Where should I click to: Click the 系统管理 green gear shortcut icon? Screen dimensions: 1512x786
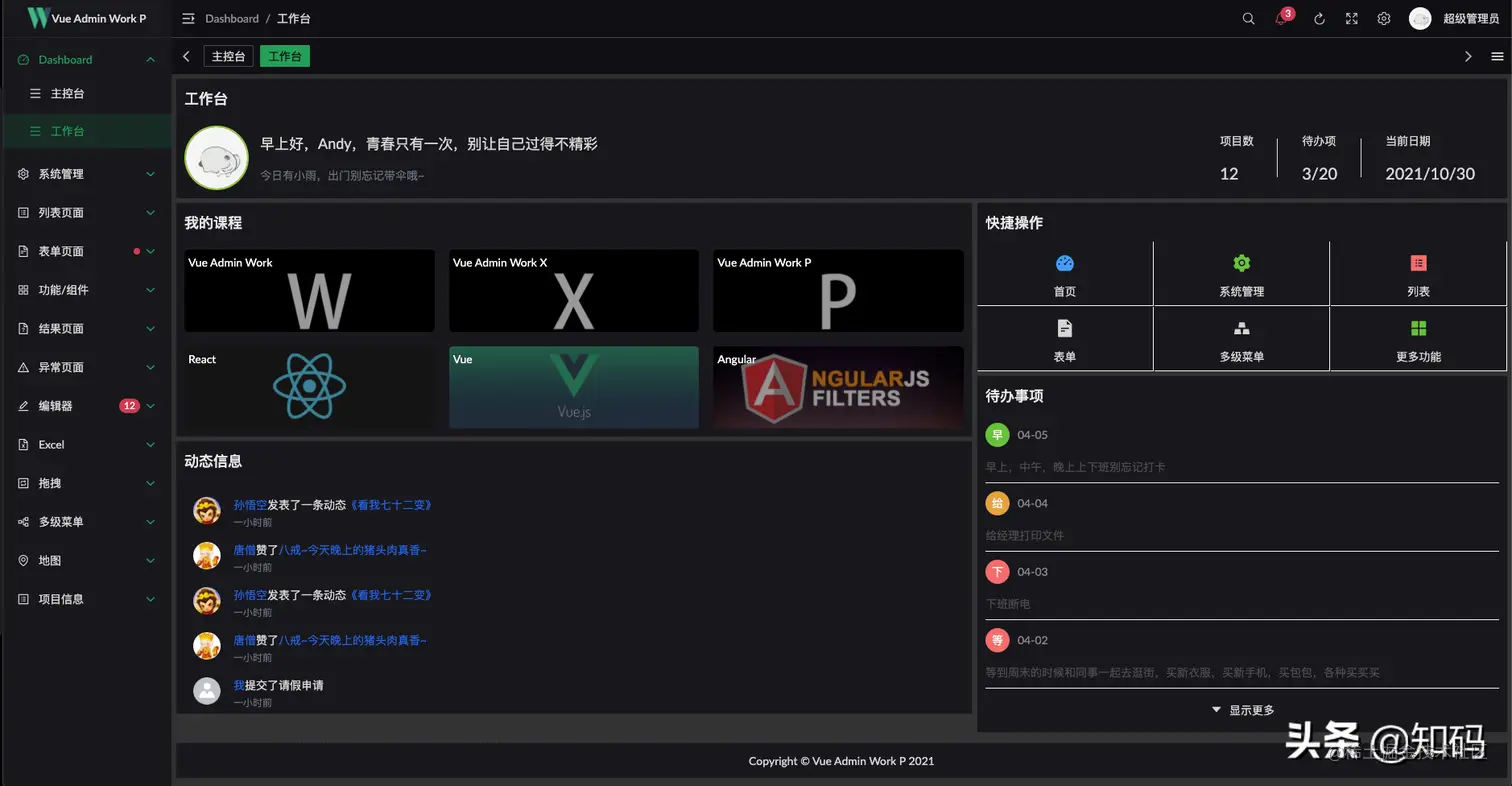click(1241, 264)
